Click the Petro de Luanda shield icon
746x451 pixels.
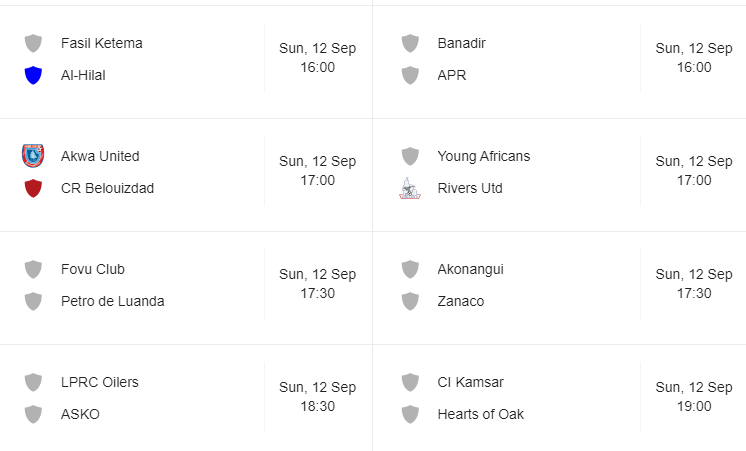[33, 301]
